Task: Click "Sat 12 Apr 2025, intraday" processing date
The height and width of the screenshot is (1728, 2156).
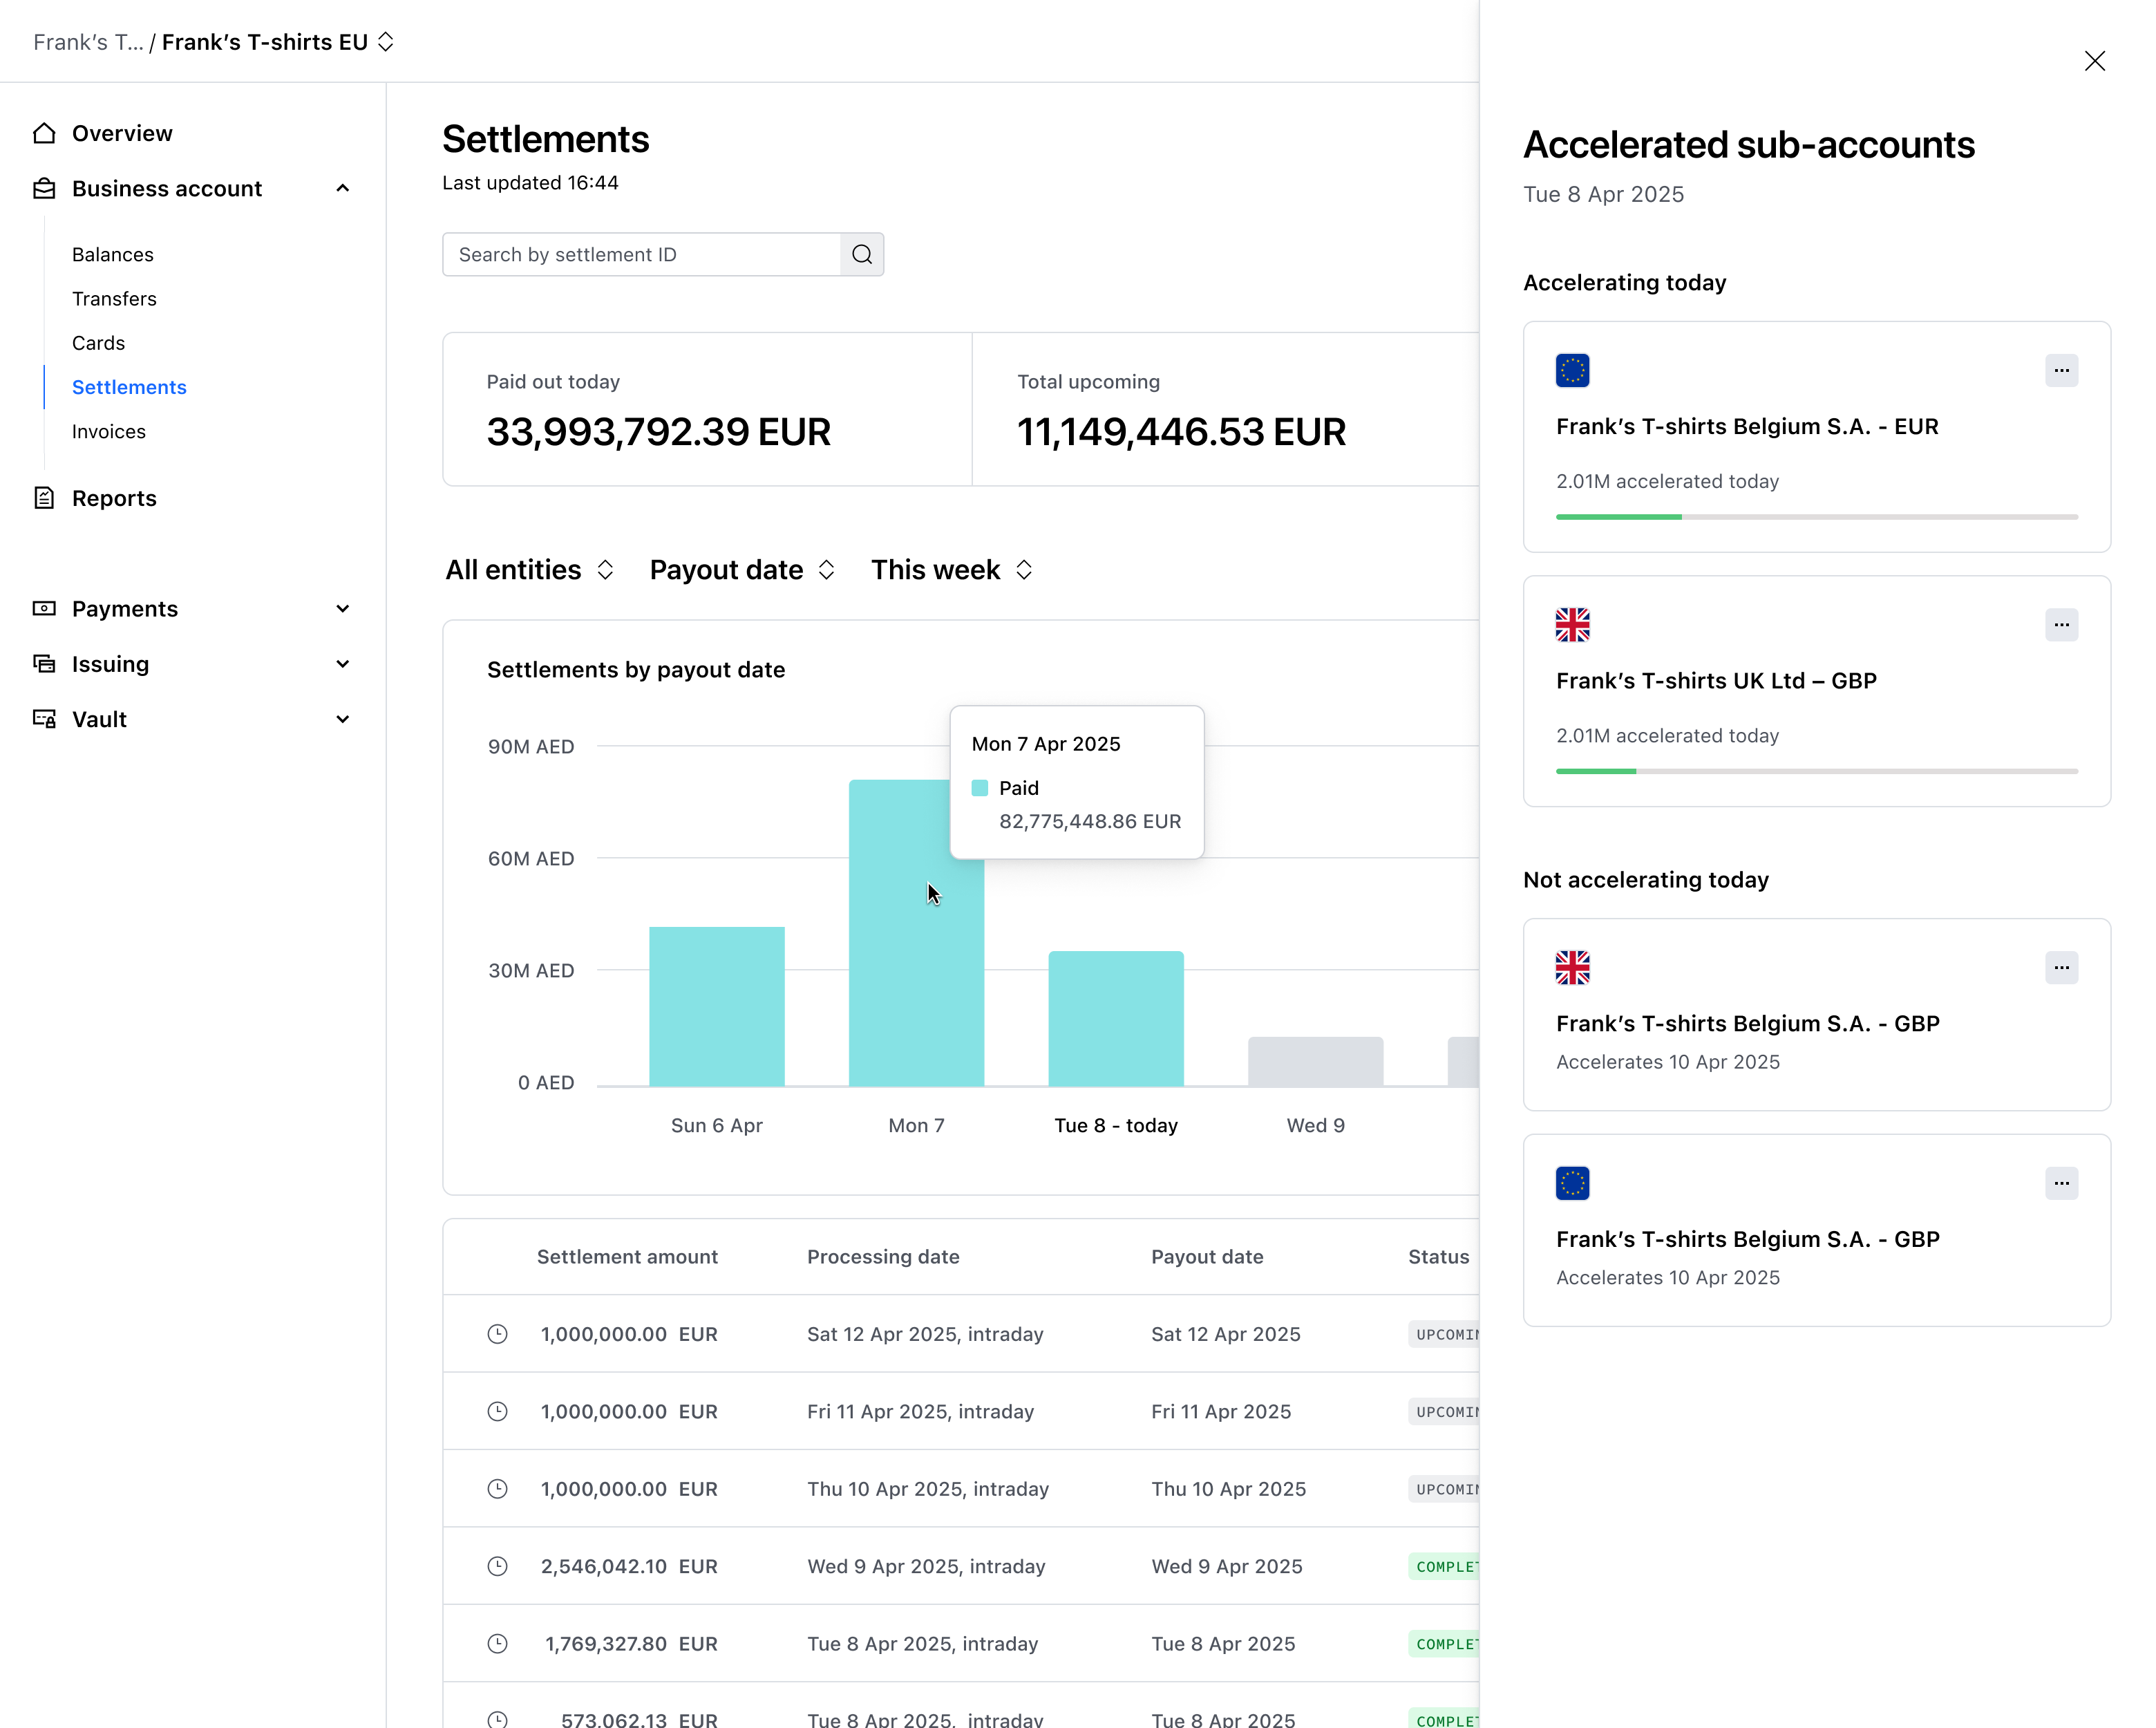Action: (925, 1334)
